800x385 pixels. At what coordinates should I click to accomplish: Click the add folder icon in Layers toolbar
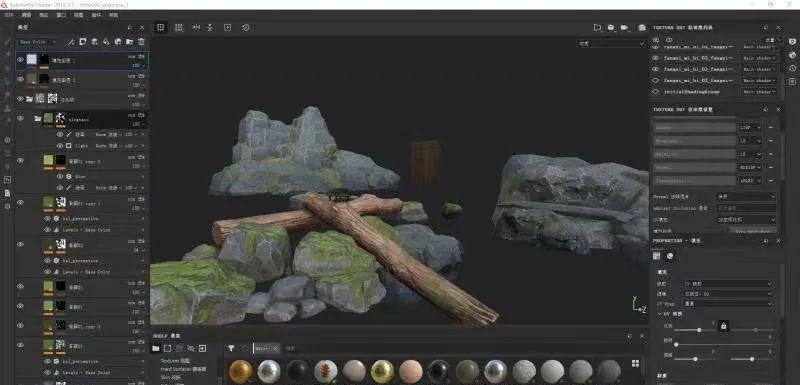coord(130,42)
